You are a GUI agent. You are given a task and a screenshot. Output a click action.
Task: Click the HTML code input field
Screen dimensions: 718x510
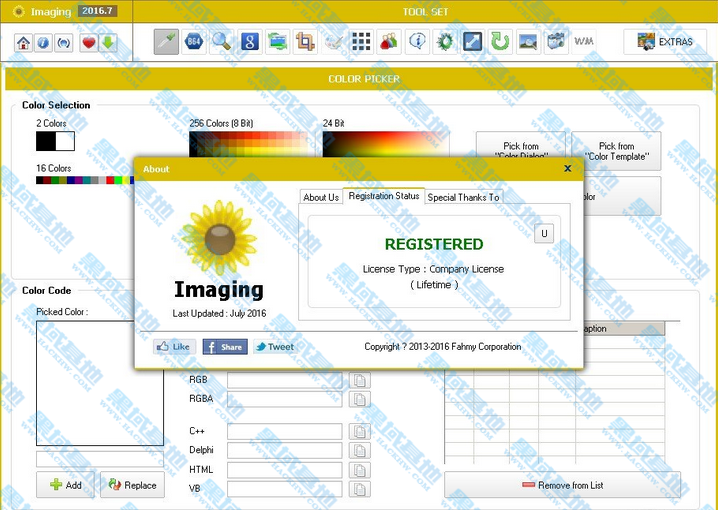[285, 470]
